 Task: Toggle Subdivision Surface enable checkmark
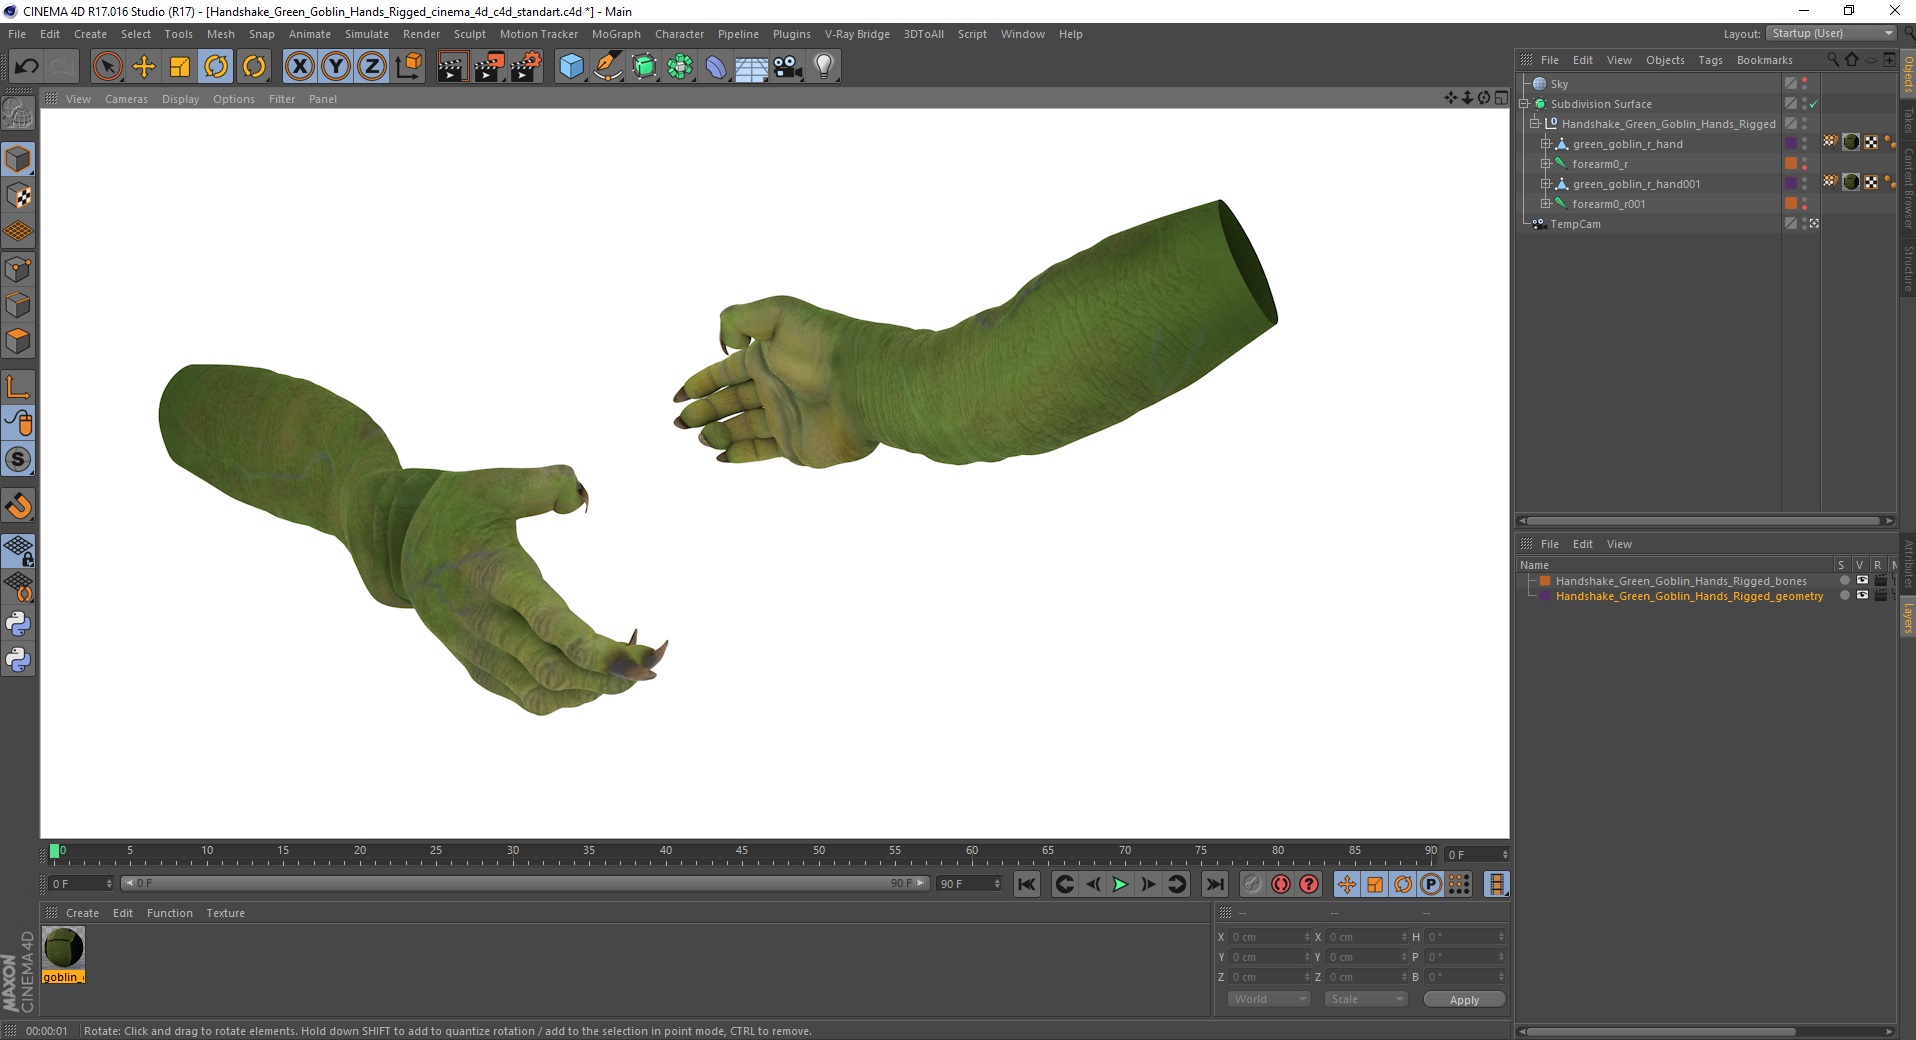pyautogui.click(x=1814, y=104)
